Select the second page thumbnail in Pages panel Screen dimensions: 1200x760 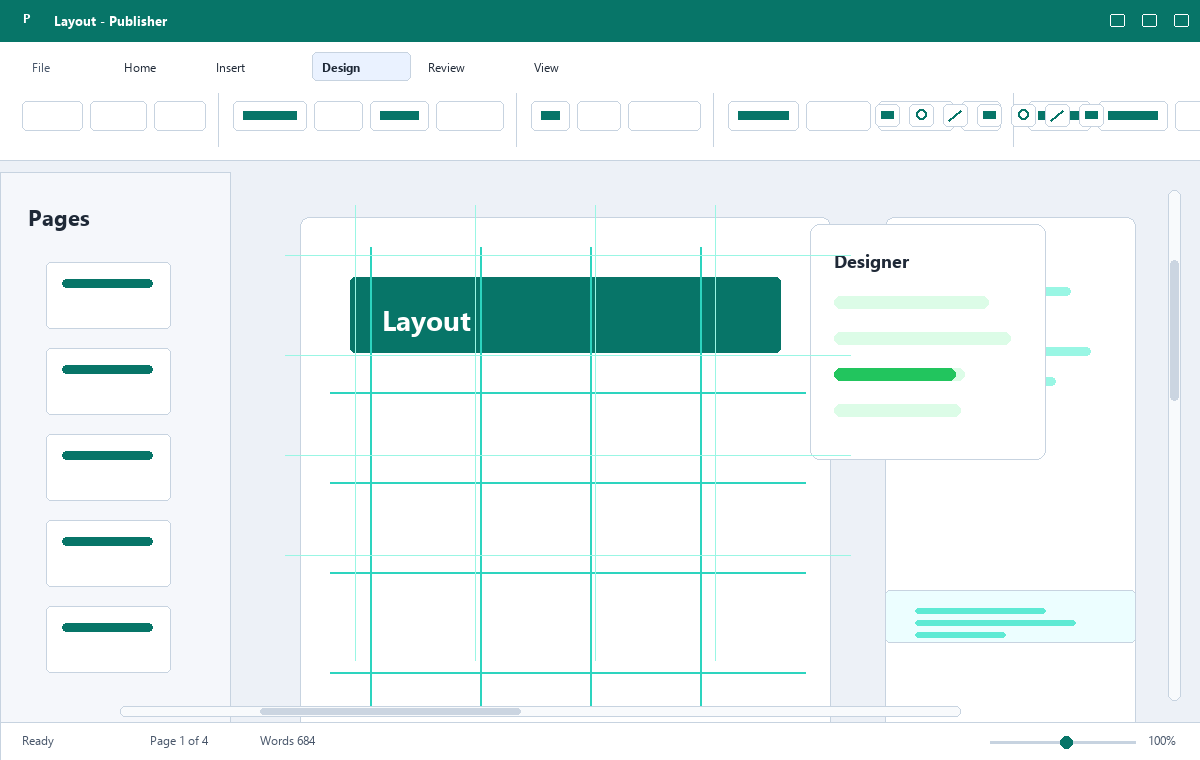coord(108,381)
